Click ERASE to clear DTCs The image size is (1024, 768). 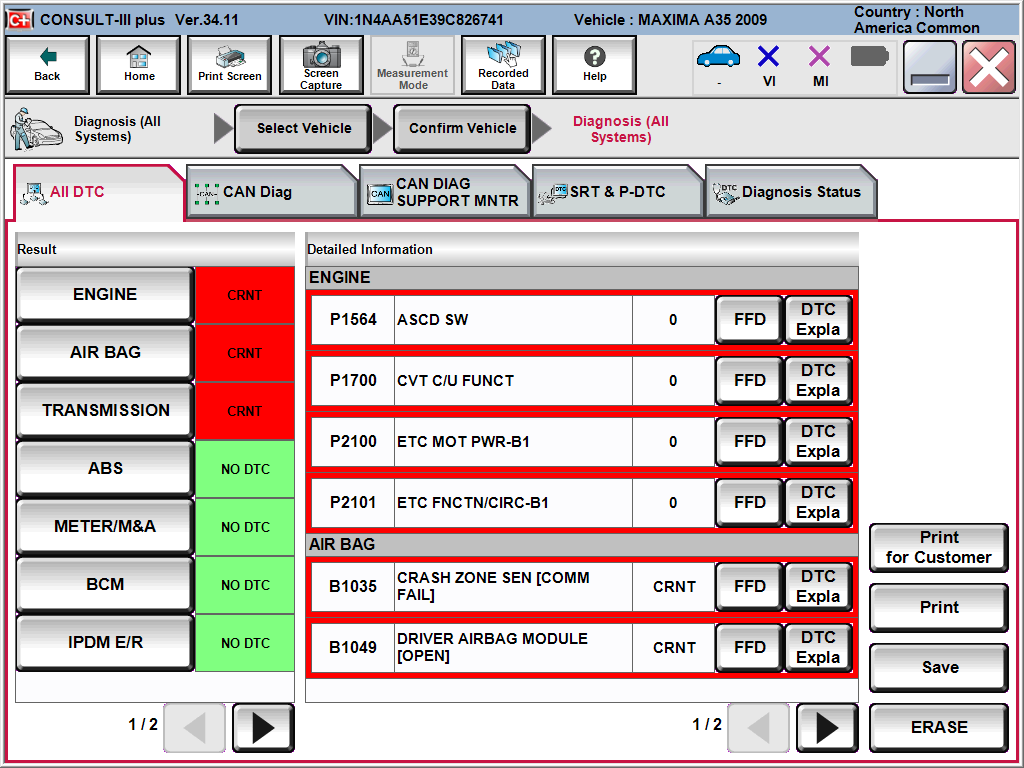[x=939, y=728]
